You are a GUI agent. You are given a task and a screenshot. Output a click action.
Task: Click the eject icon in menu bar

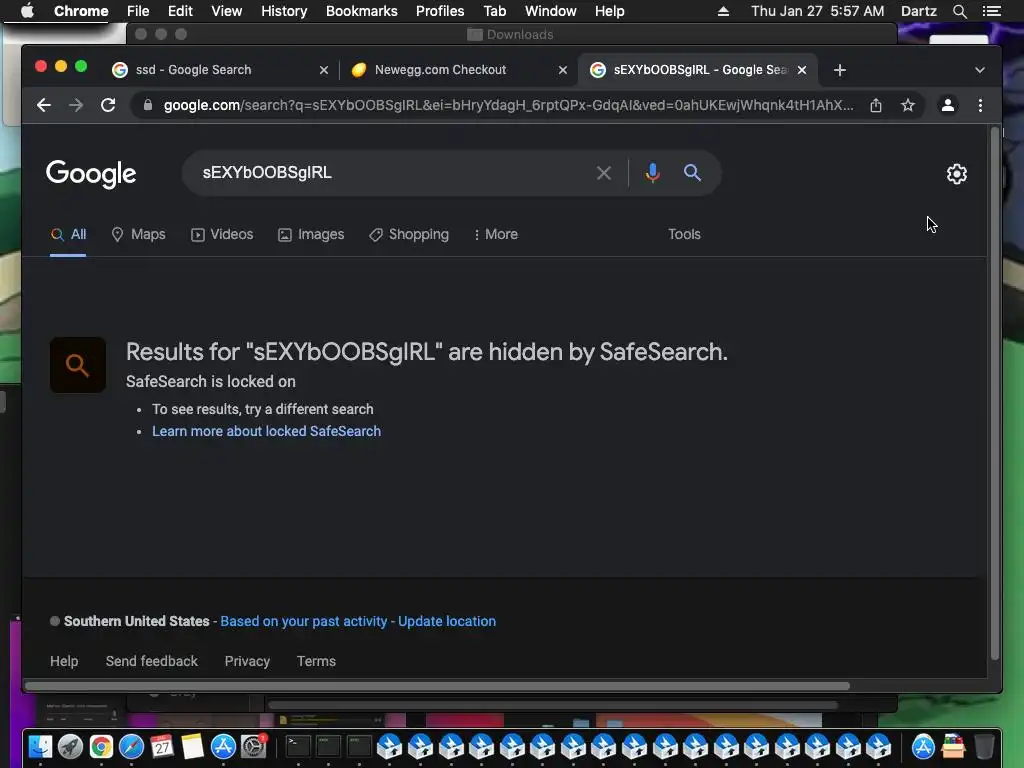click(723, 11)
